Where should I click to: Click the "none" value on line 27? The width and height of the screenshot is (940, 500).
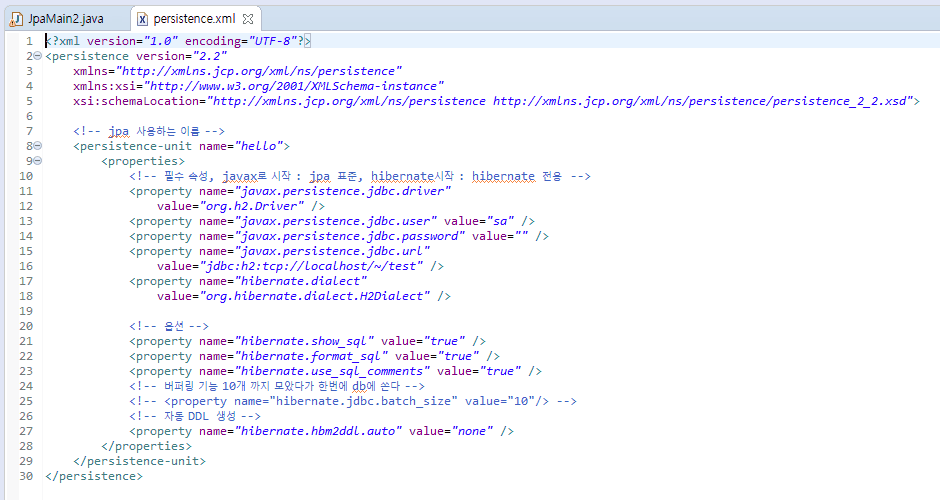coord(472,430)
